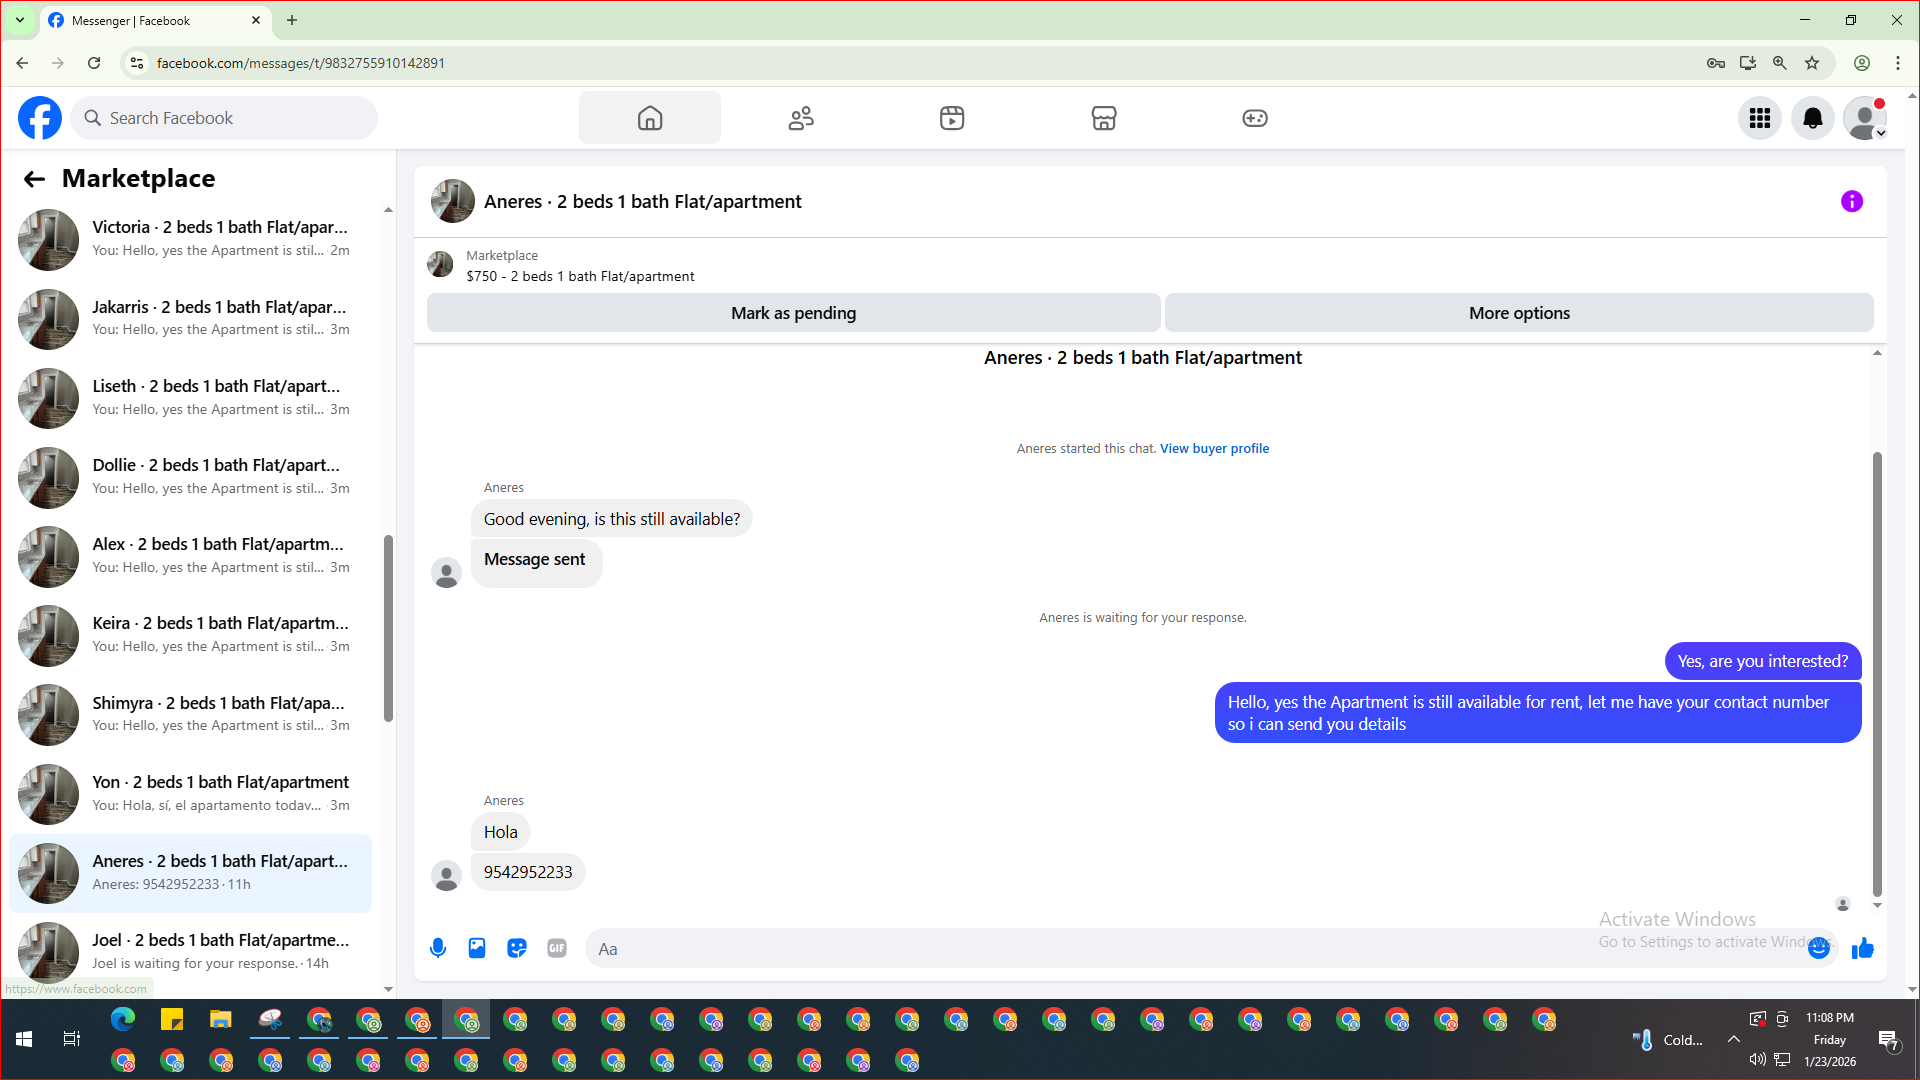Click the chat conversation scrollbar
The height and width of the screenshot is (1080, 1920).
tap(1877, 670)
